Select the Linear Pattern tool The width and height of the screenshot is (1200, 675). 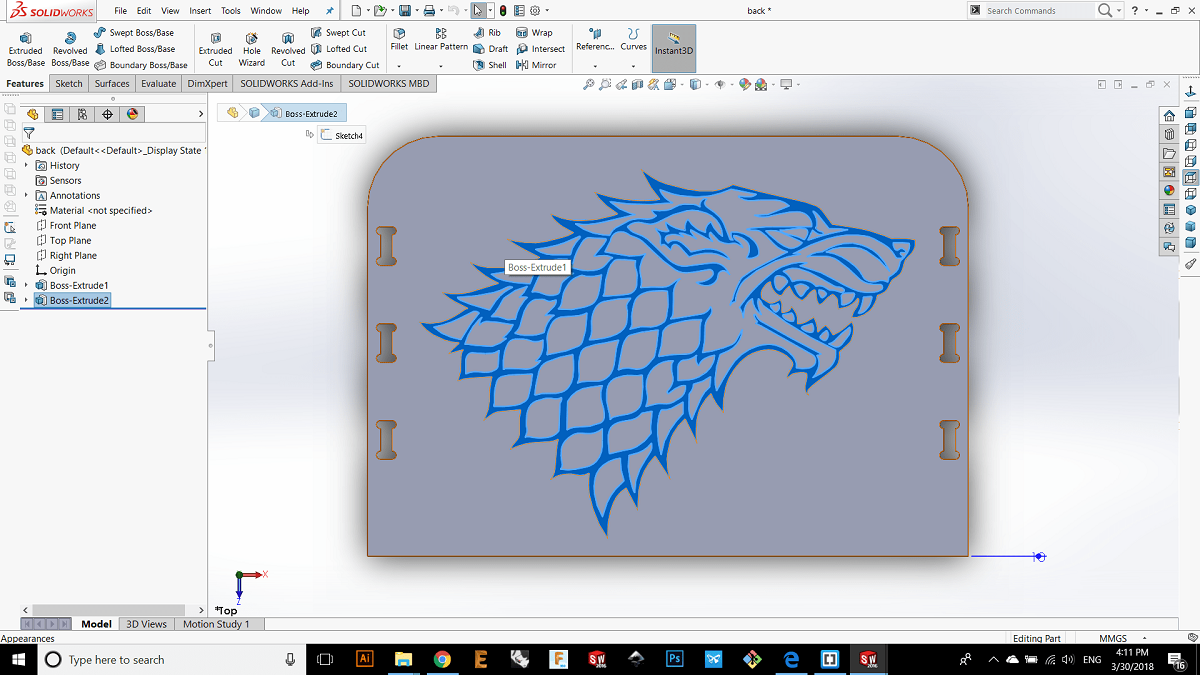(x=441, y=38)
